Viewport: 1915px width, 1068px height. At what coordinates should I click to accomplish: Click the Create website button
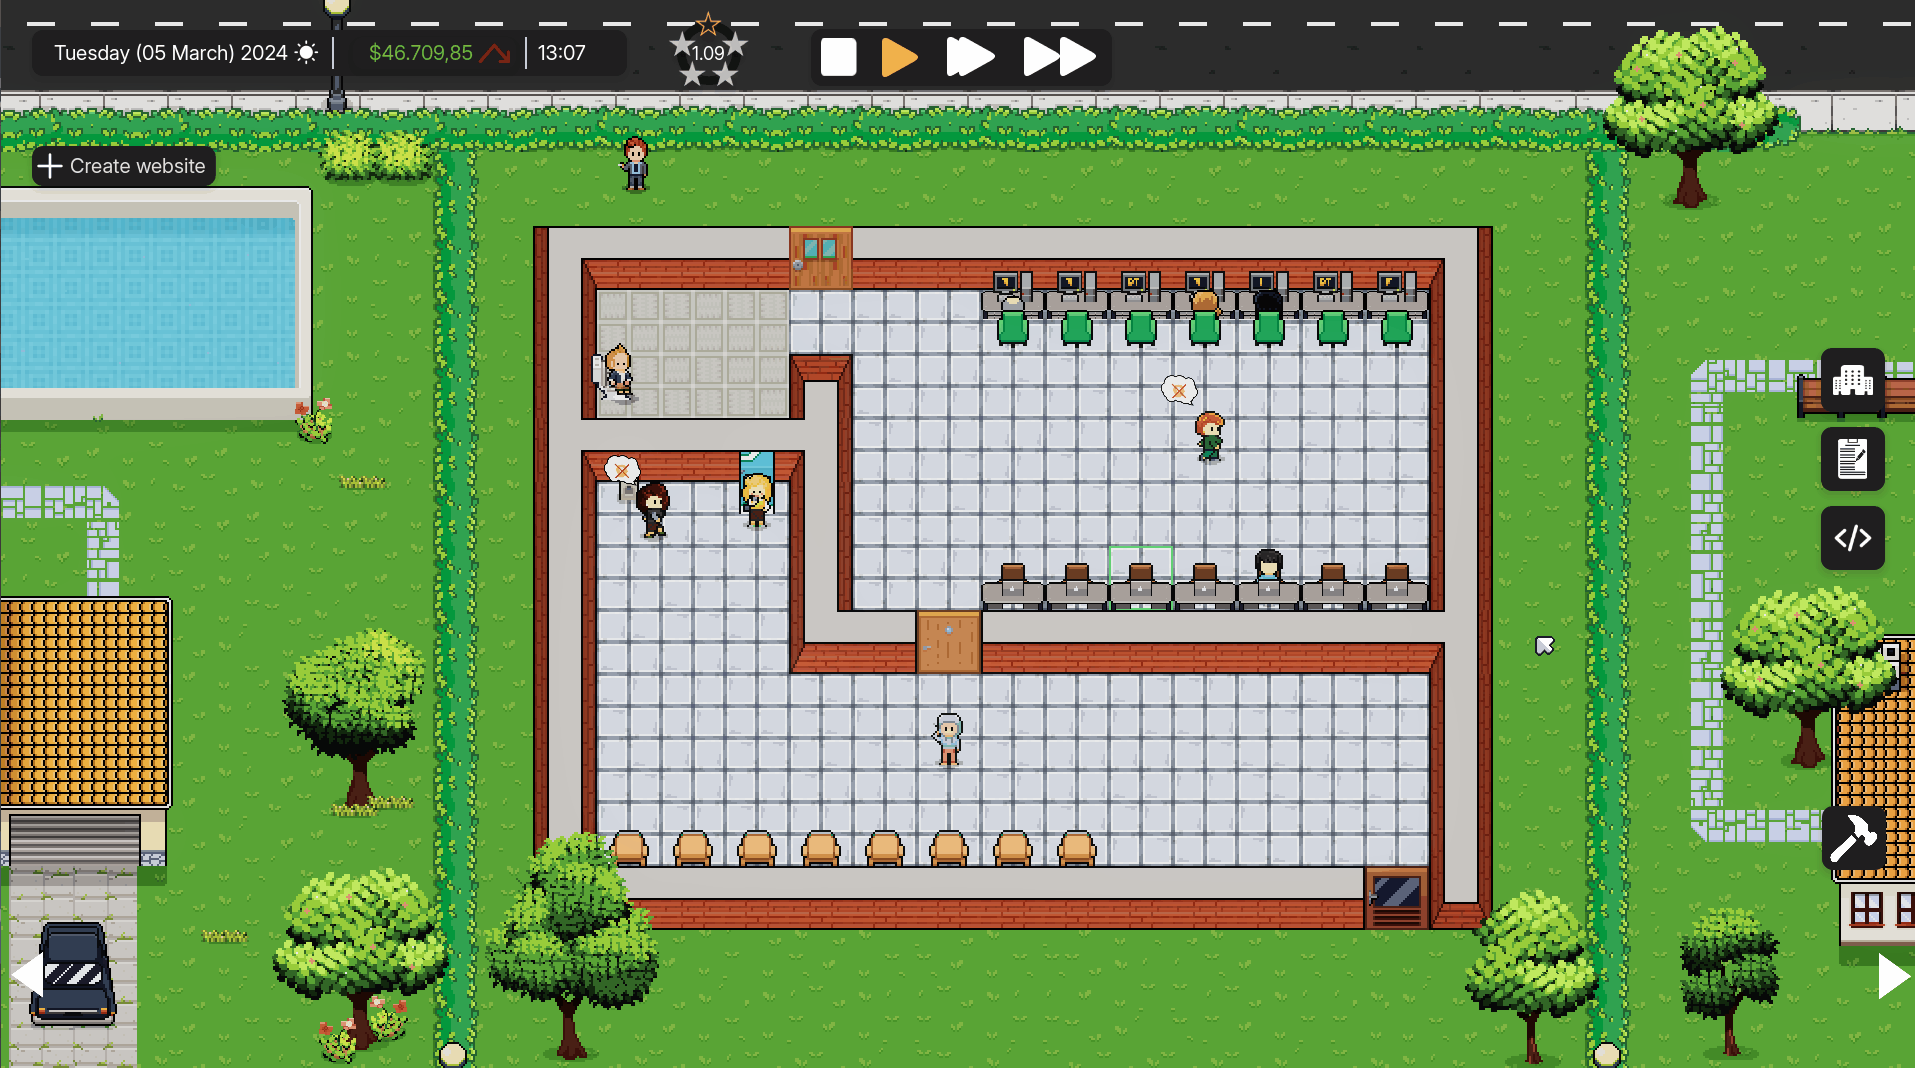[x=122, y=166]
